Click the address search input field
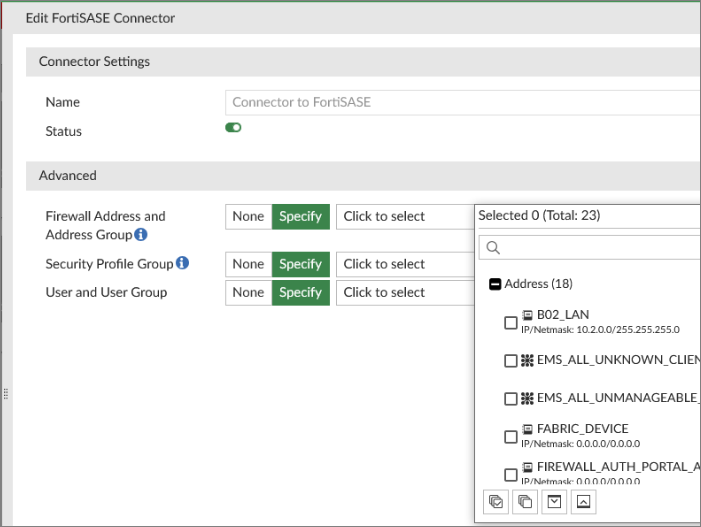This screenshot has height=527, width=701. pos(590,248)
